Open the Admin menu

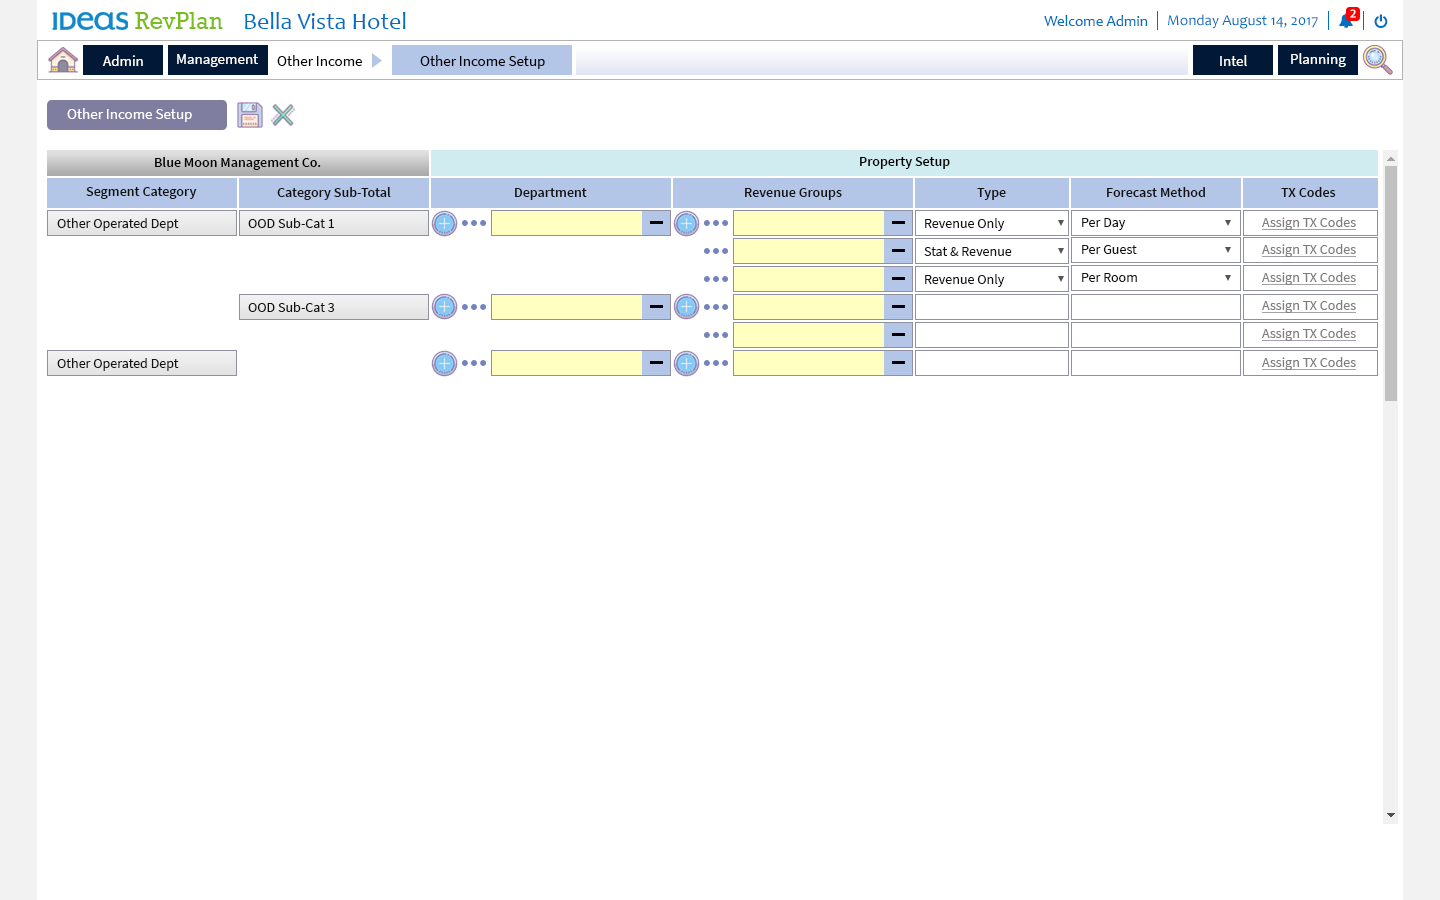pos(123,60)
